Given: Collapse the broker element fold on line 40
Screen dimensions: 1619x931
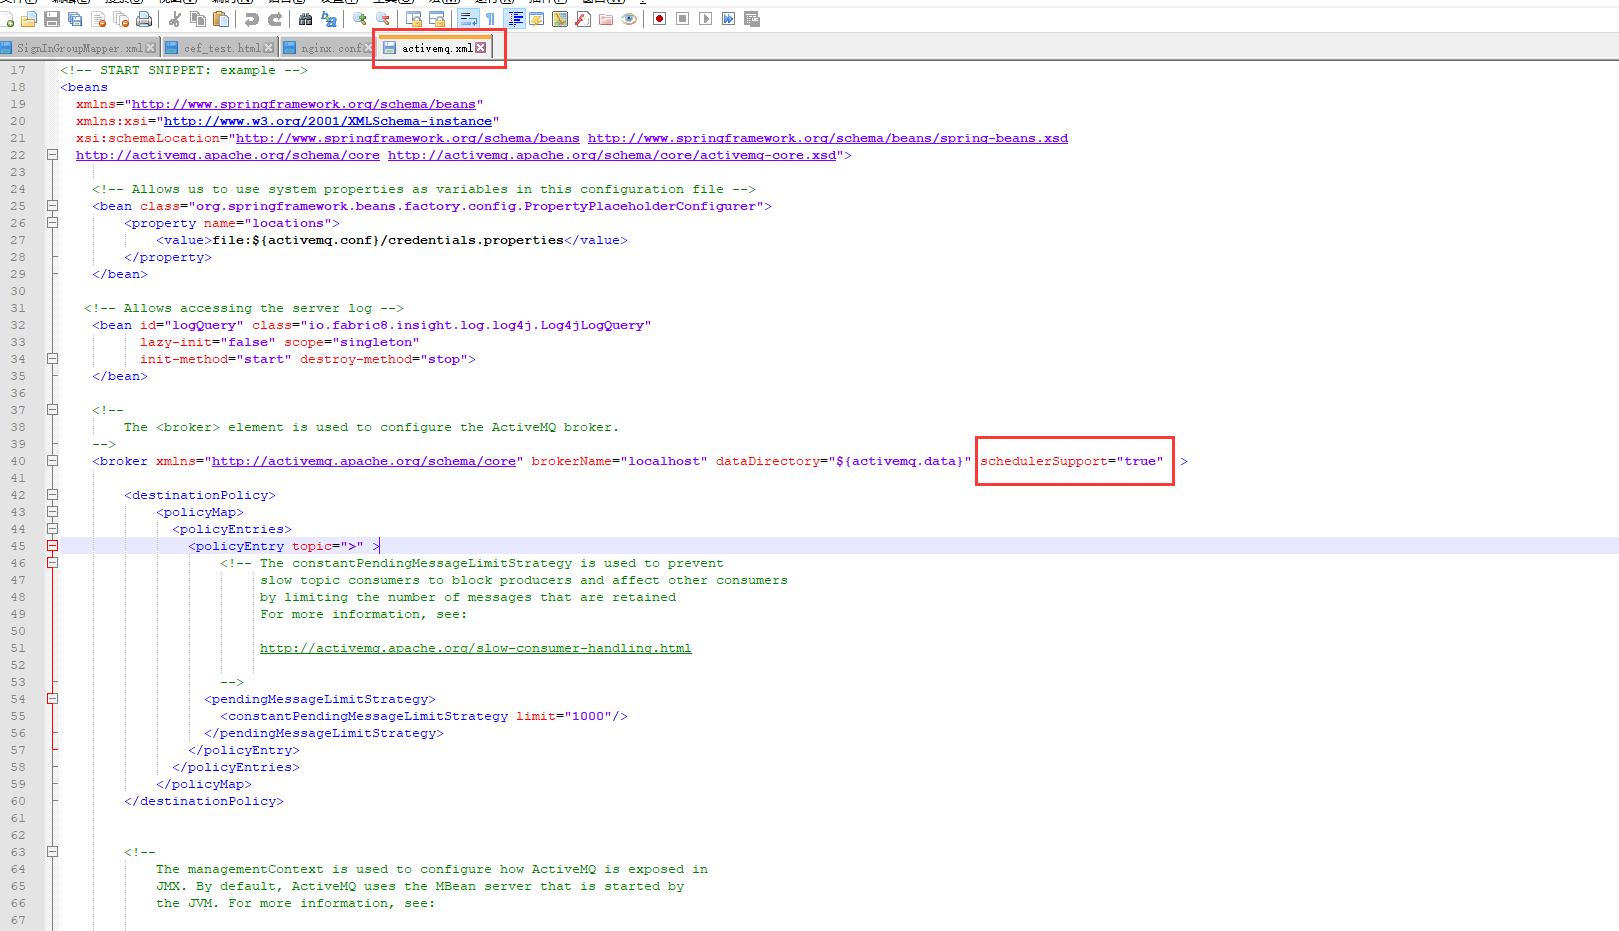Looking at the screenshot, I should click(52, 461).
